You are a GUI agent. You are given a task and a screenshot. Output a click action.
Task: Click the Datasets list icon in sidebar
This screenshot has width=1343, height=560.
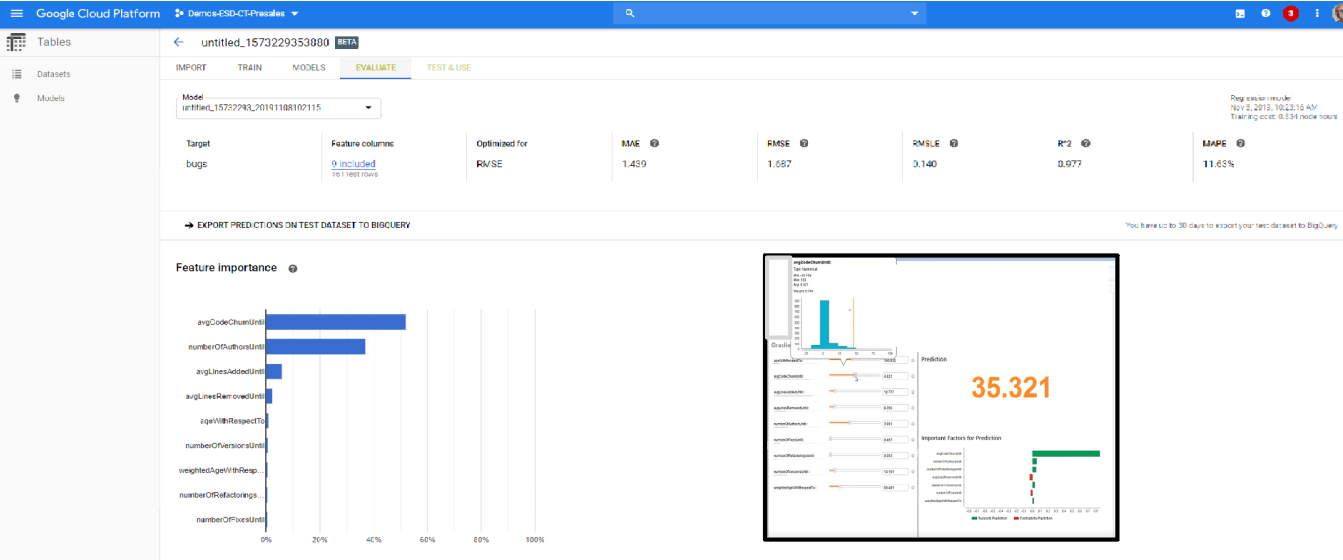pyautogui.click(x=17, y=74)
